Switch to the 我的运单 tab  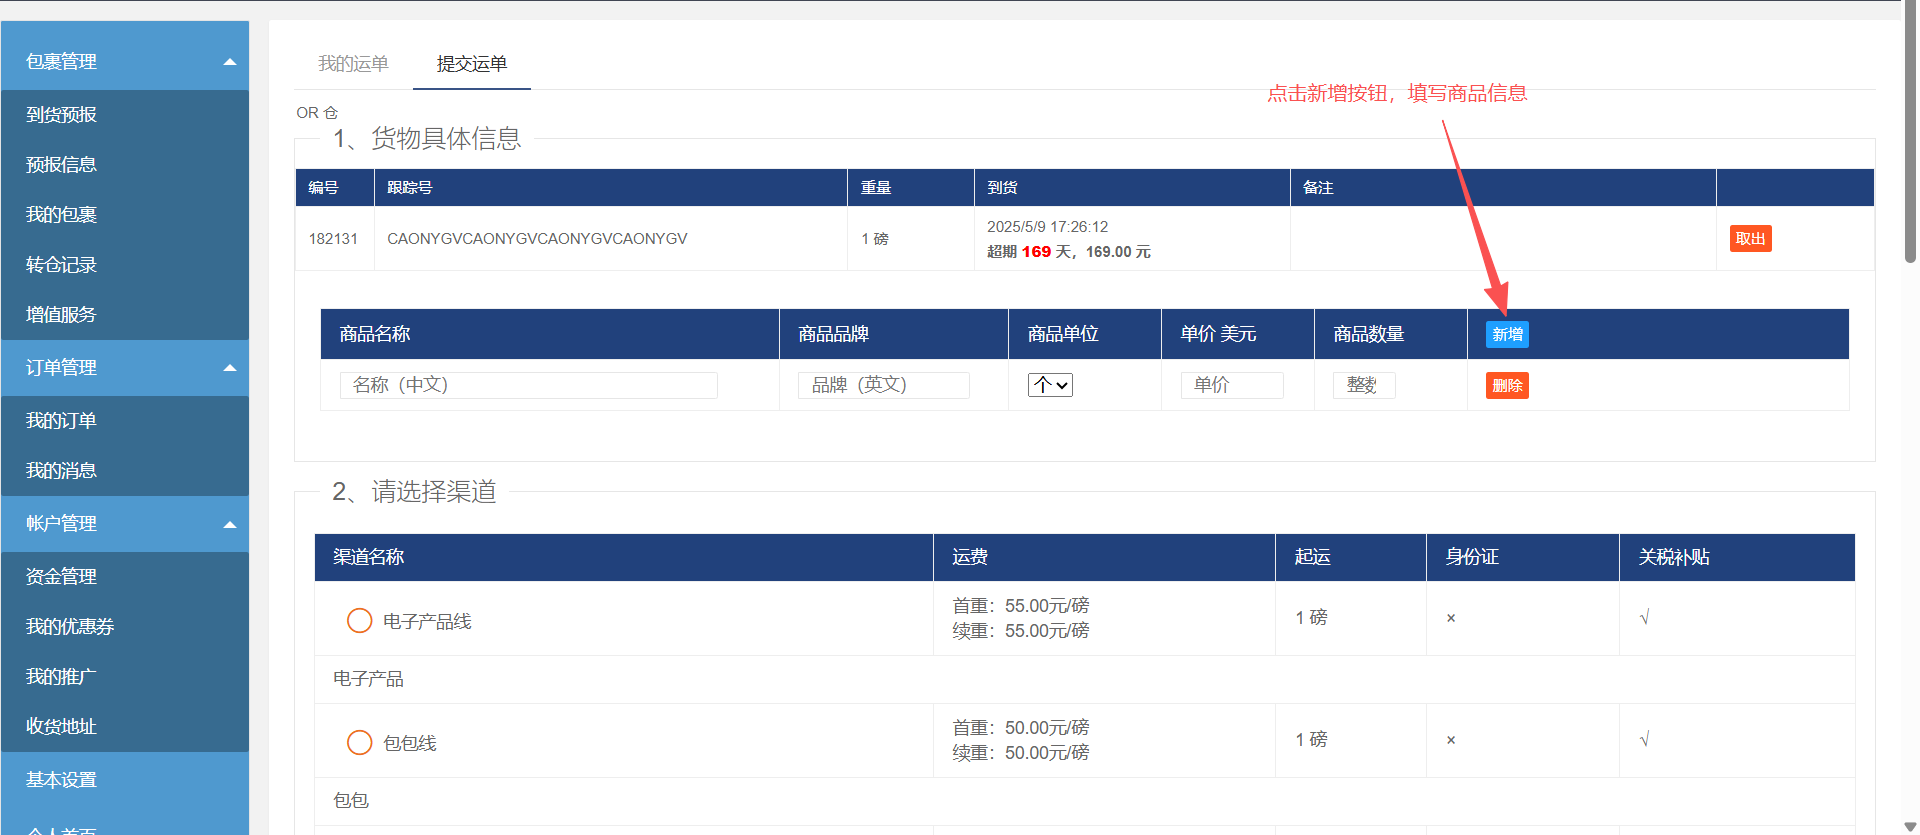click(353, 64)
